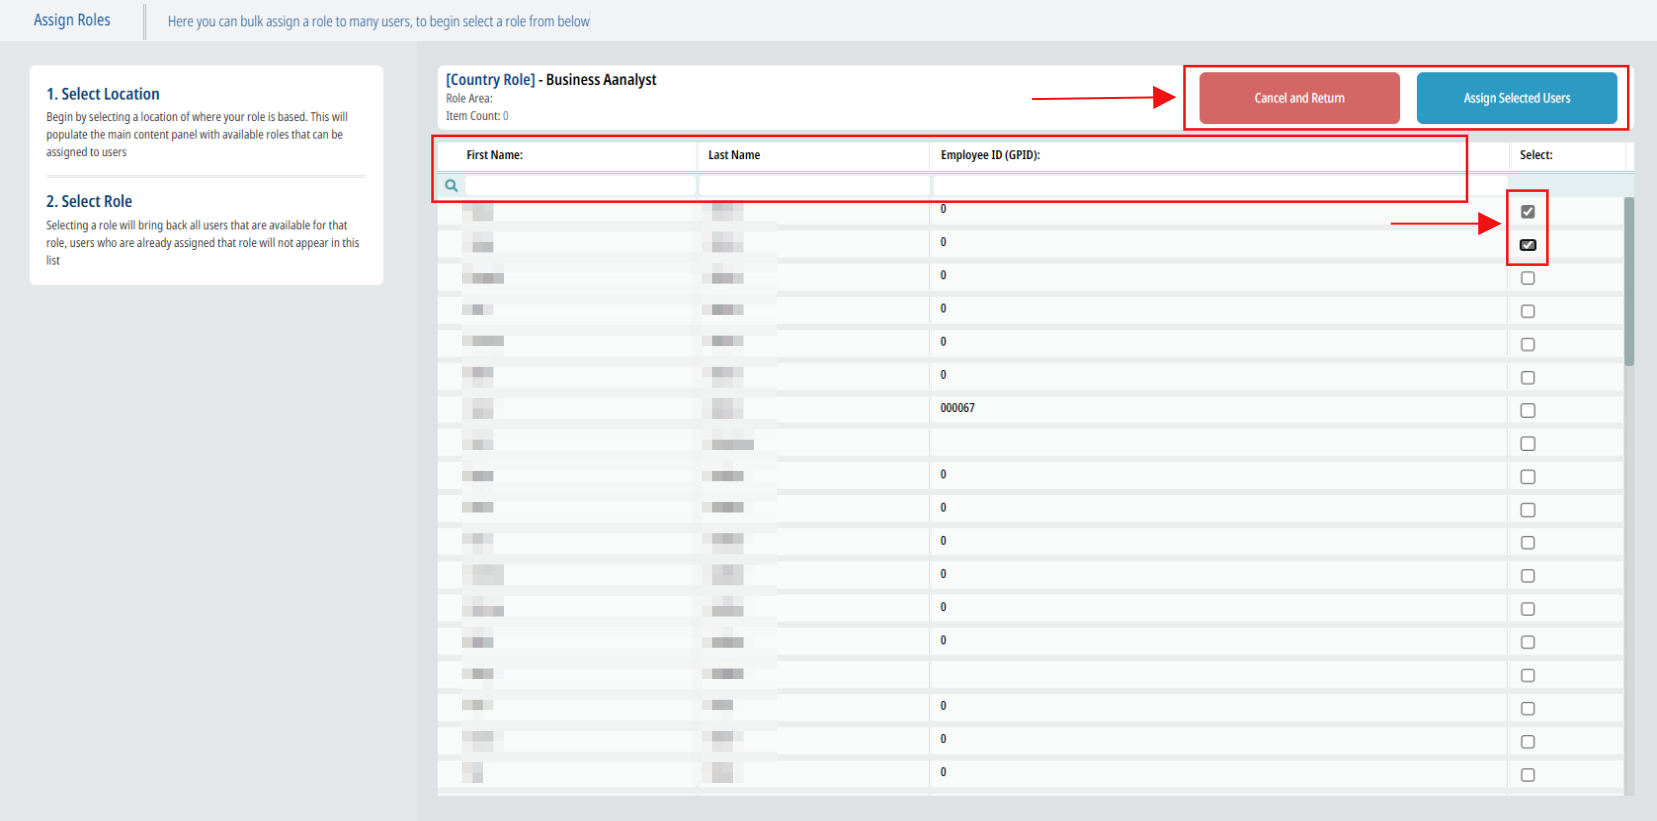Tick the first unchecked checkbox in the third row
The image size is (1657, 821).
1528,278
